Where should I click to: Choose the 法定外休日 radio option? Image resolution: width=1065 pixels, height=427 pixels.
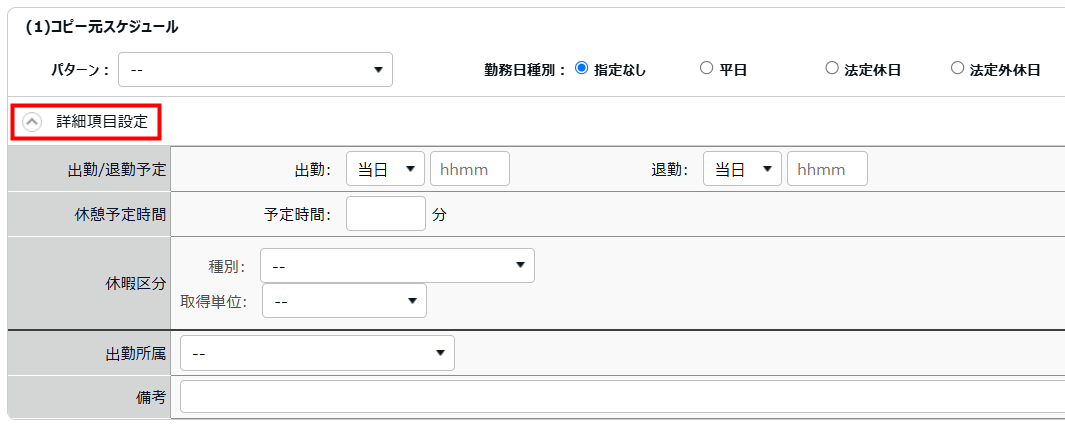pos(957,69)
